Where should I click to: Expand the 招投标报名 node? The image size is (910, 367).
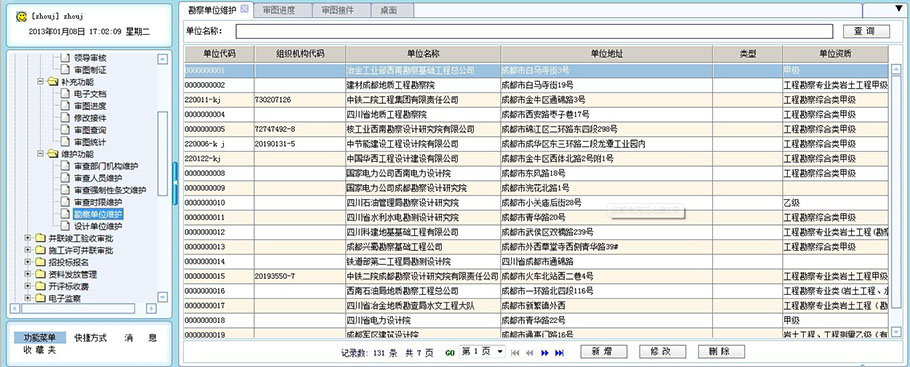27,262
